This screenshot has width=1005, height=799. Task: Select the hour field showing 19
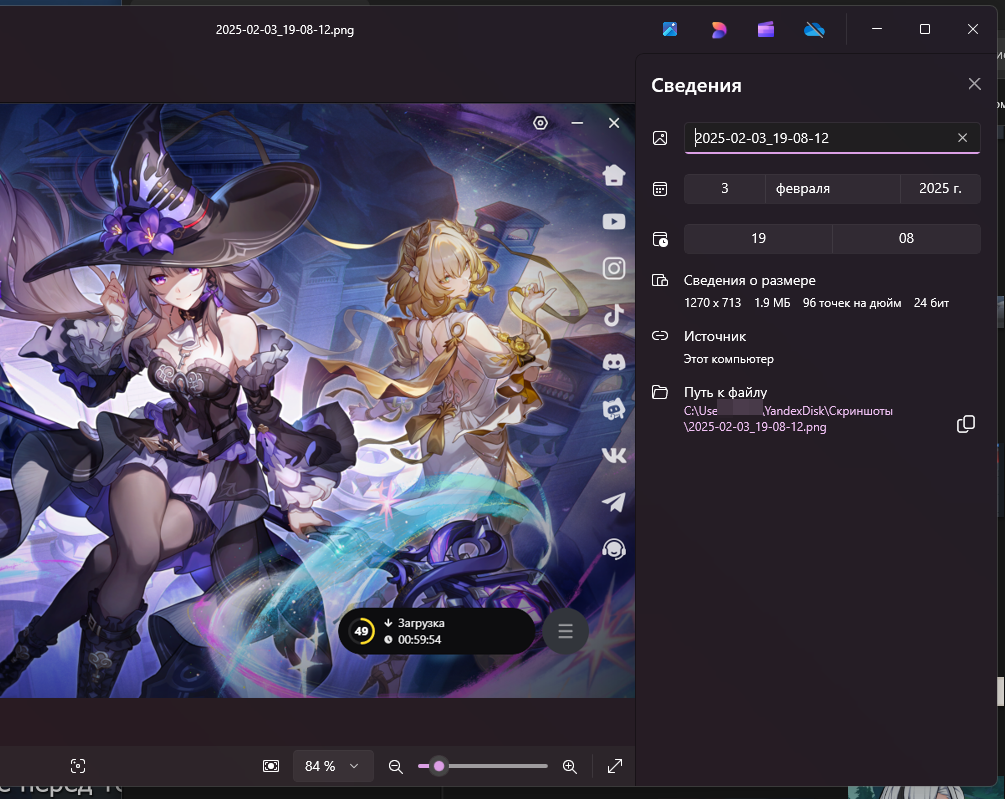(758, 238)
